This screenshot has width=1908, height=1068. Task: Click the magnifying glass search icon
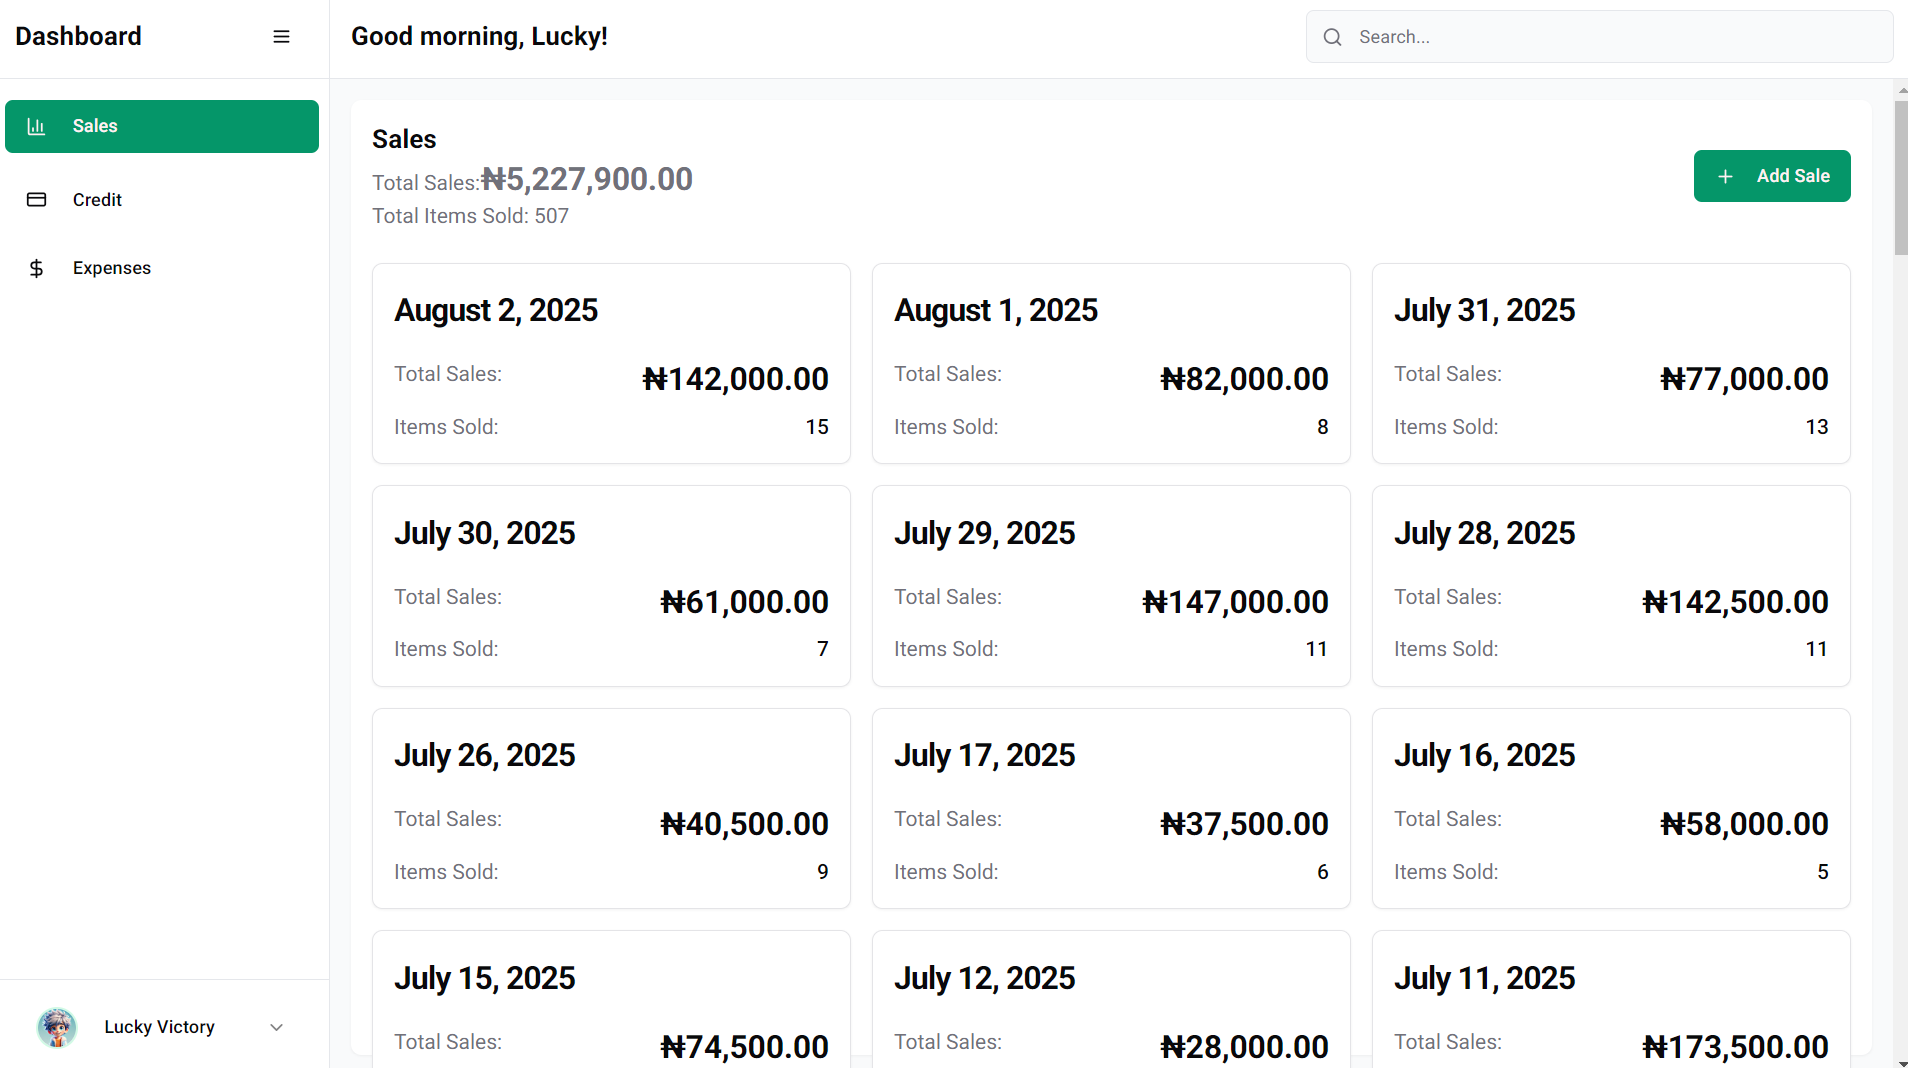click(1332, 37)
